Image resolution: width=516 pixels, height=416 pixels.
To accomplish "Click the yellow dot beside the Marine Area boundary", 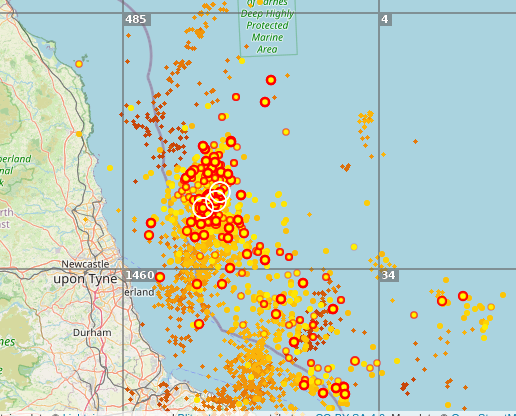I will click(x=242, y=61).
